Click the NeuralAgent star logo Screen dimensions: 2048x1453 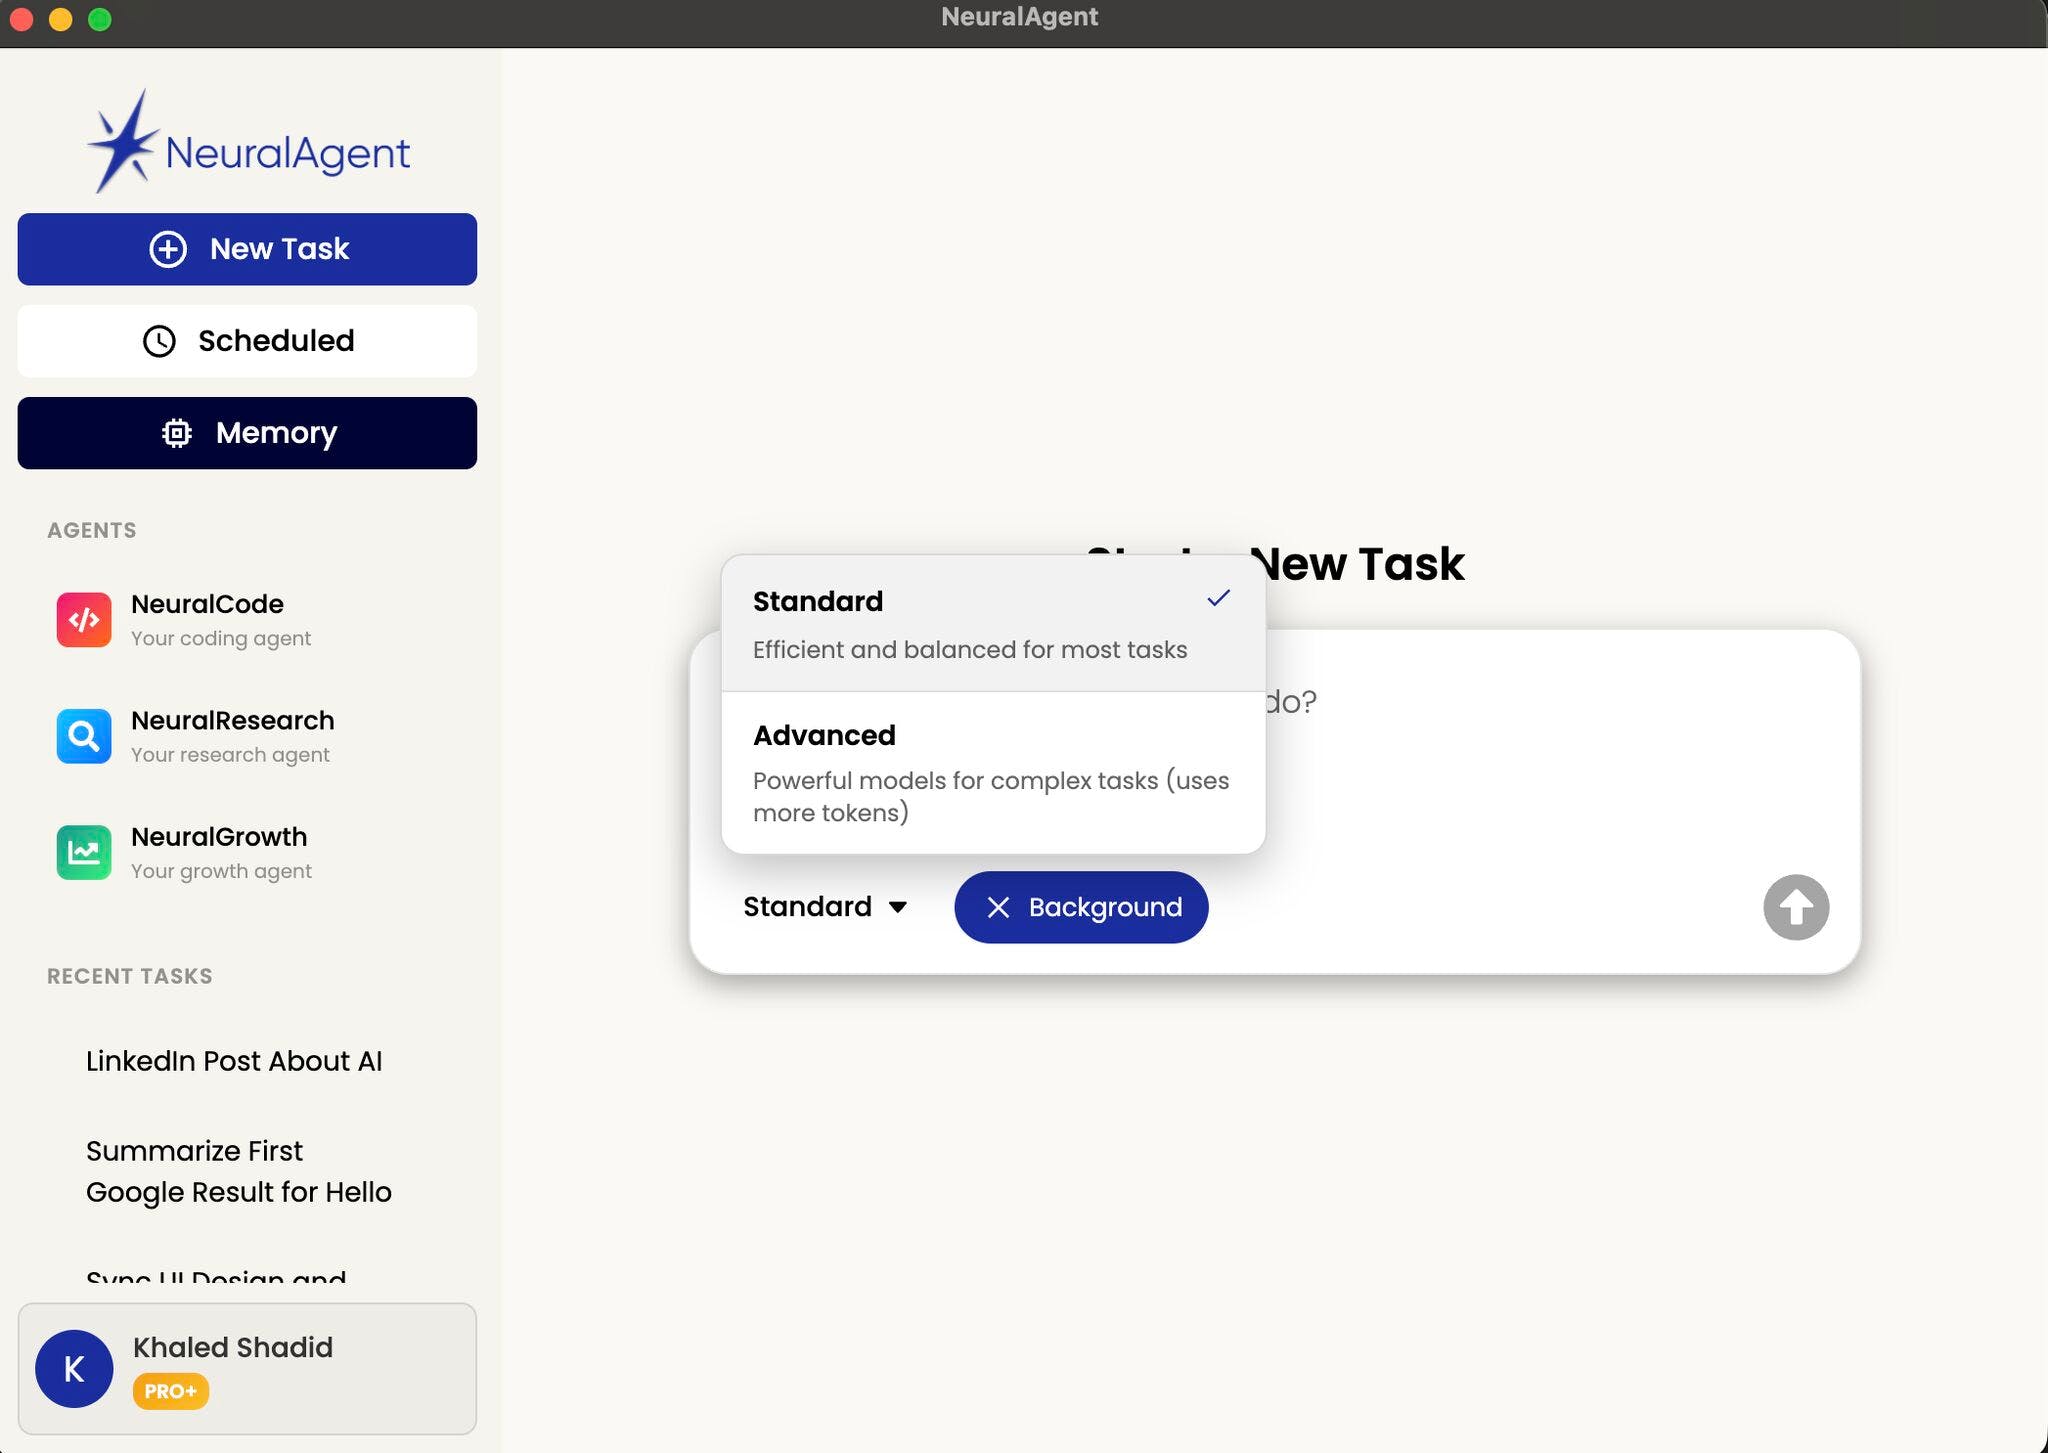[123, 142]
